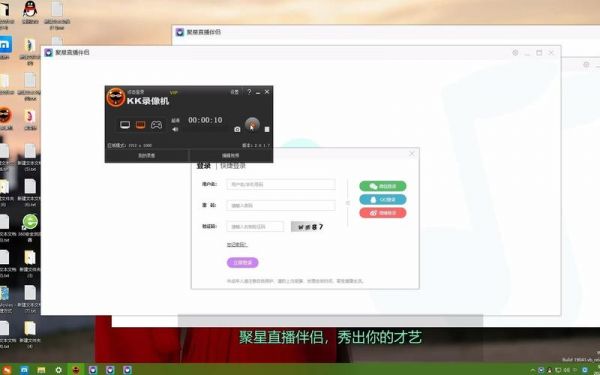
Task: Click the rear 聚星直播伴侣 window title bar
Action: tap(386, 32)
